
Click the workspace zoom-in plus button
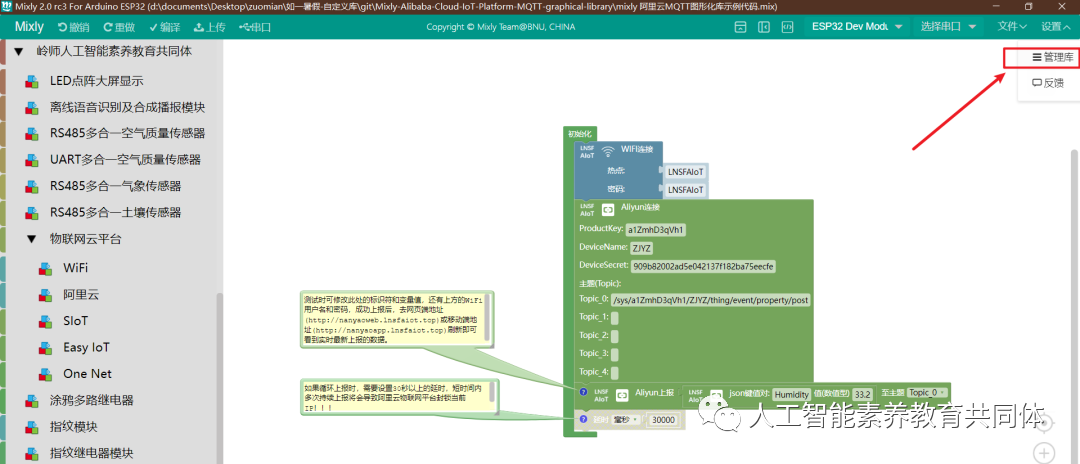(1045, 453)
